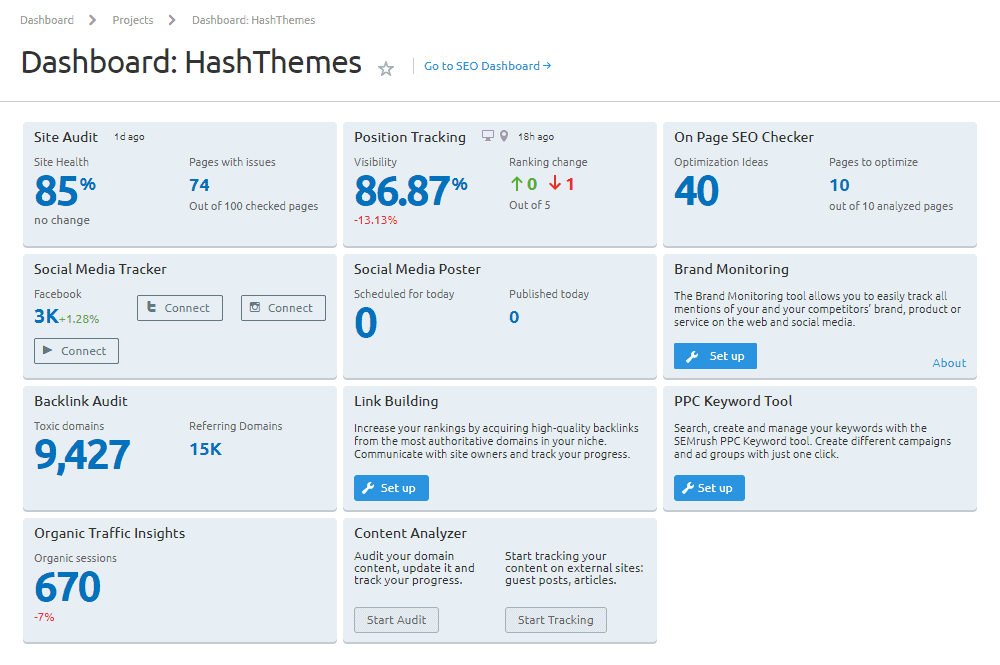The height and width of the screenshot is (665, 1000).
Task: Click the Brand Monitoring title
Action: [x=732, y=269]
